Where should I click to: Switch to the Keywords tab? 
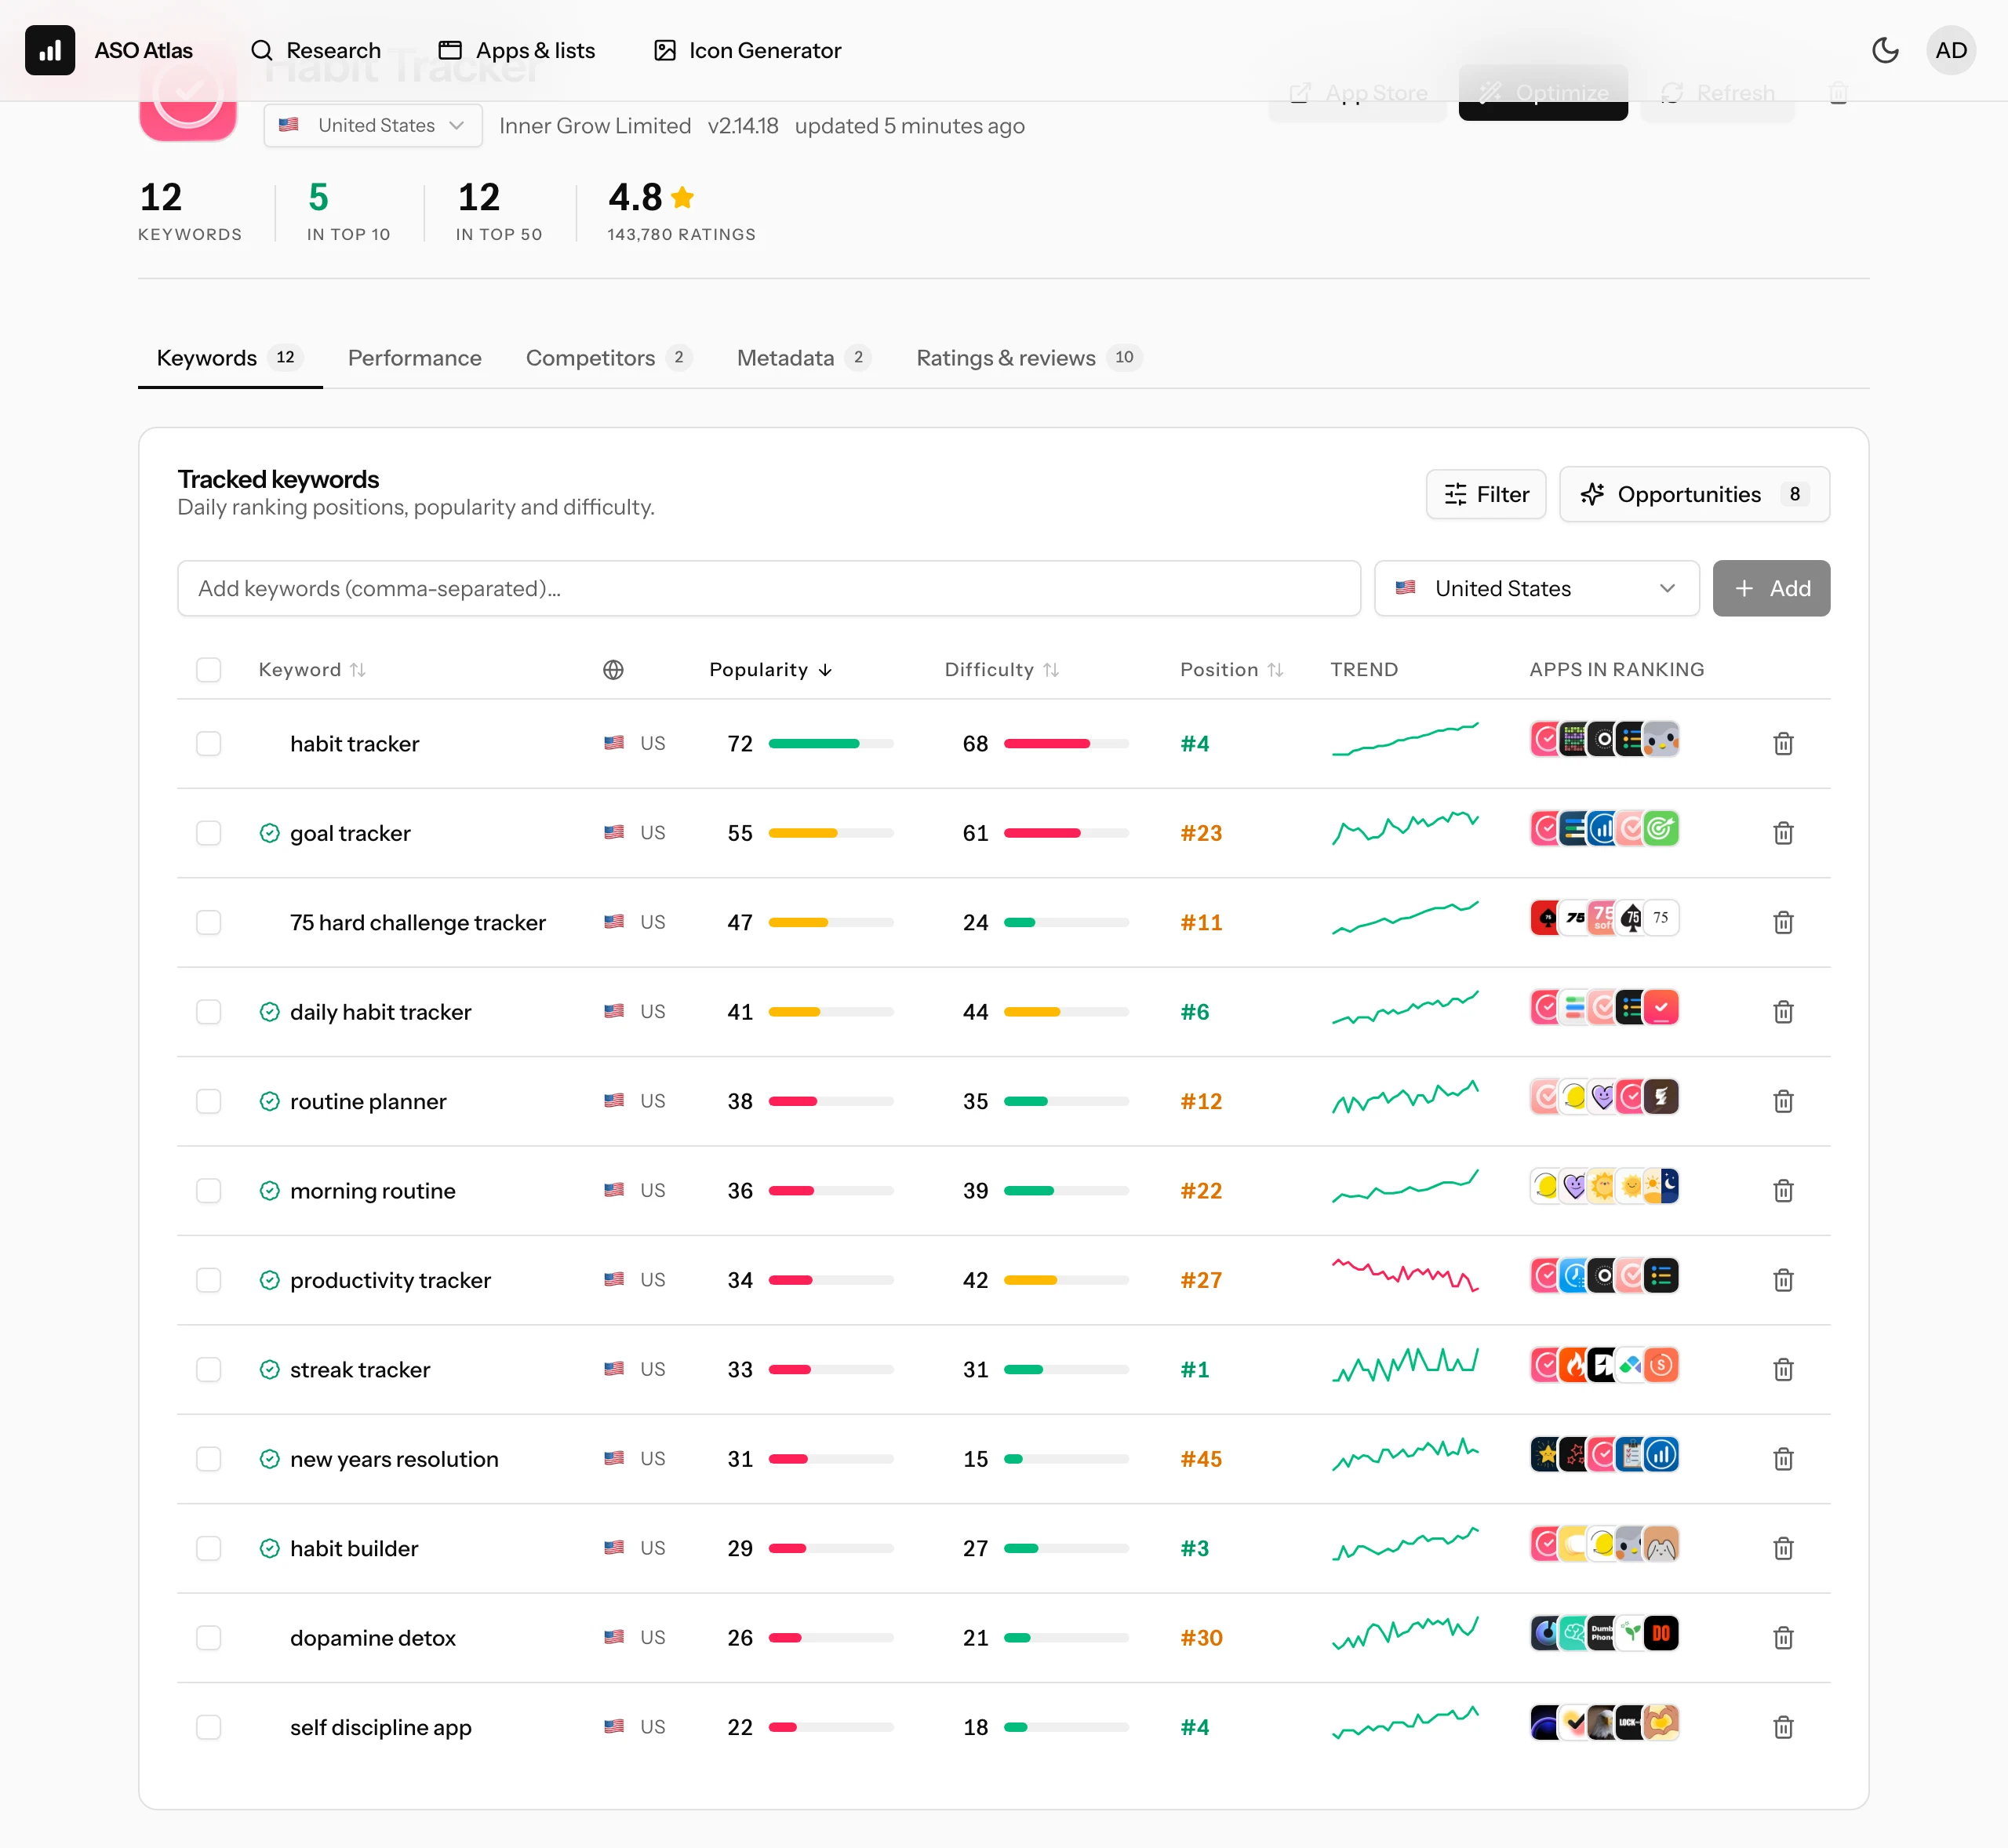click(230, 358)
